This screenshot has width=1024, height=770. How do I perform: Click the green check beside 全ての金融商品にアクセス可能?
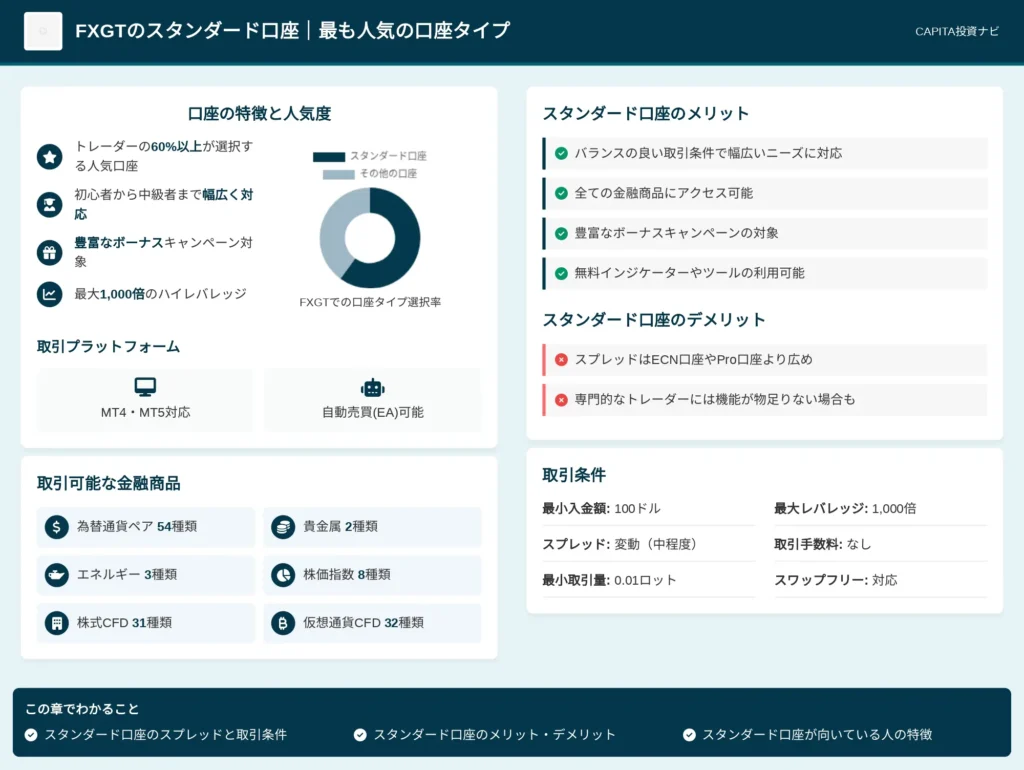point(561,193)
